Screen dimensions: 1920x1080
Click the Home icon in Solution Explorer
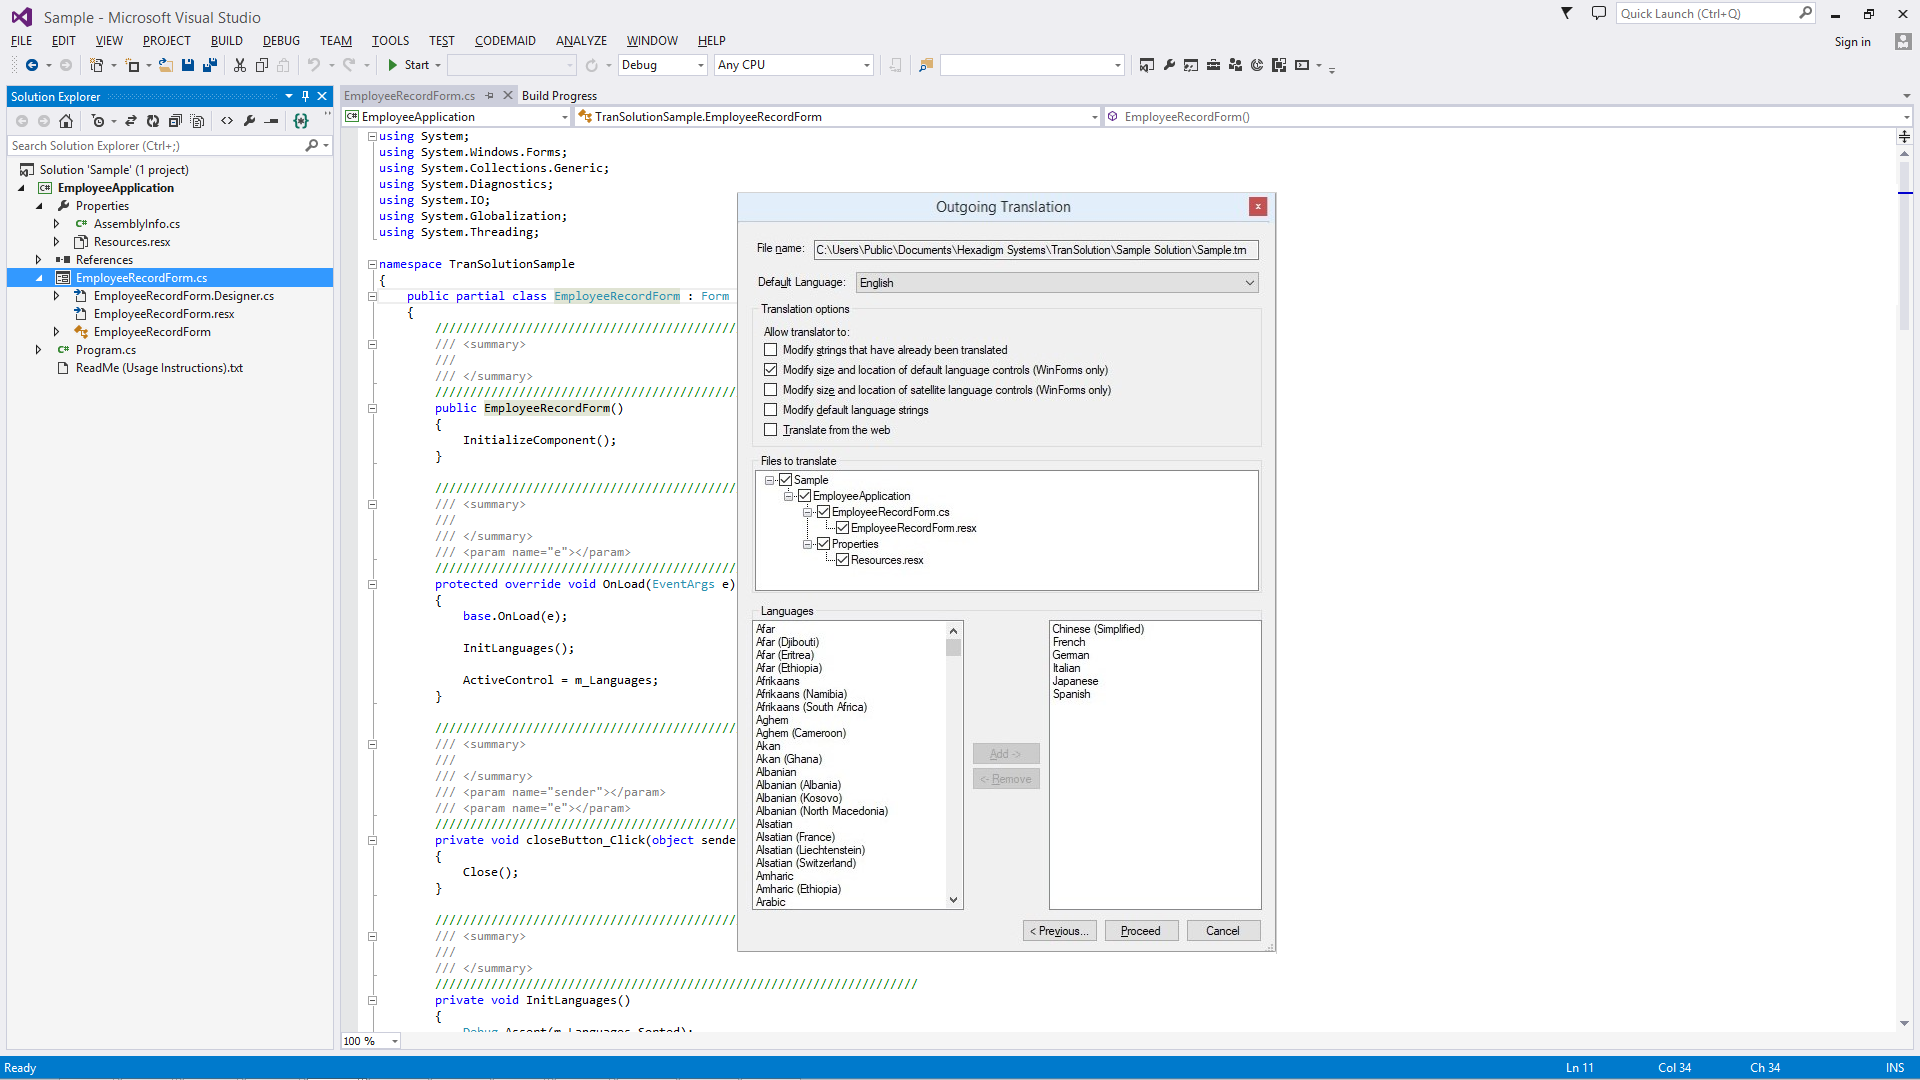pos(66,121)
